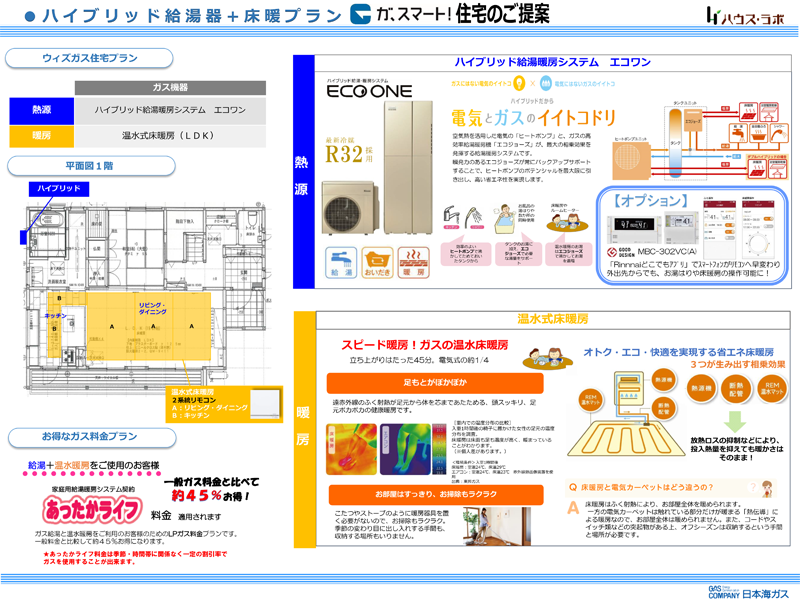
Task: Click the man bathing illustration
Action: click(505, 217)
